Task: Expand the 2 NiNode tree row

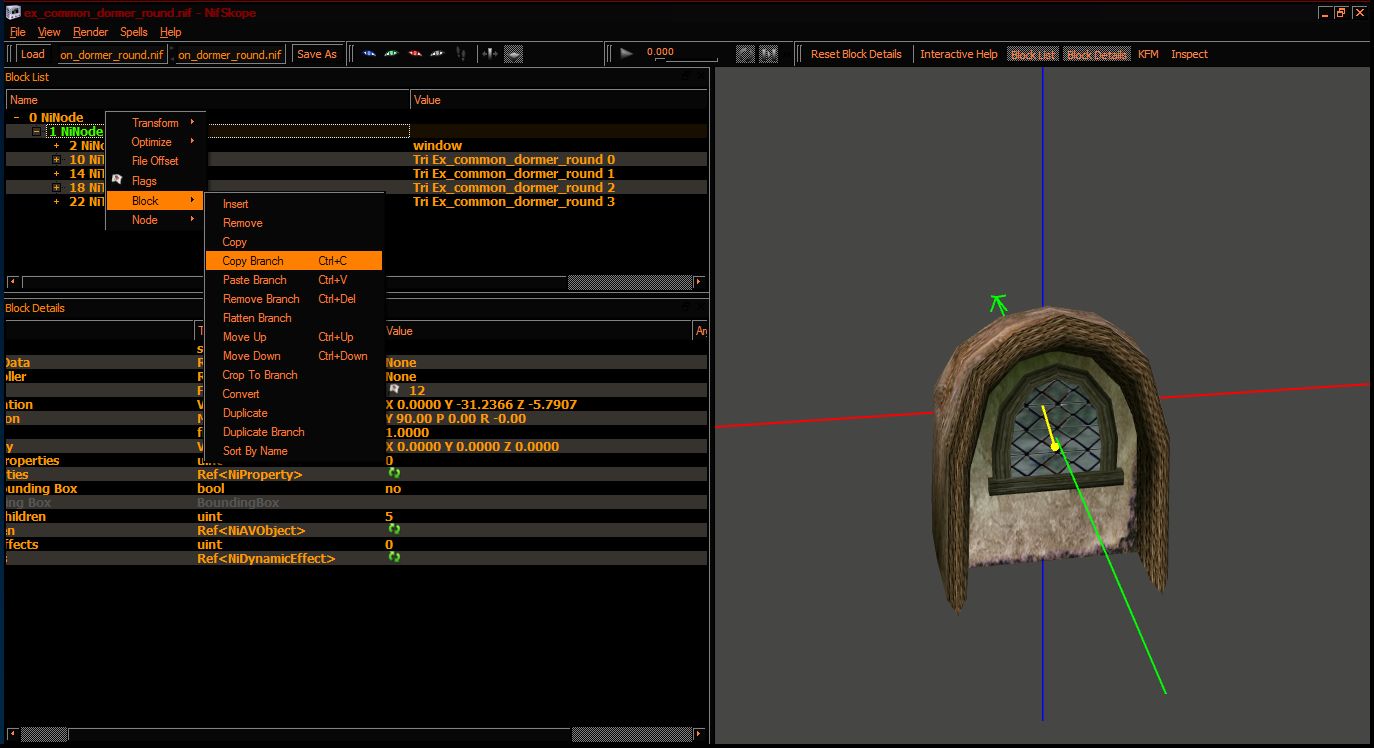Action: point(56,146)
